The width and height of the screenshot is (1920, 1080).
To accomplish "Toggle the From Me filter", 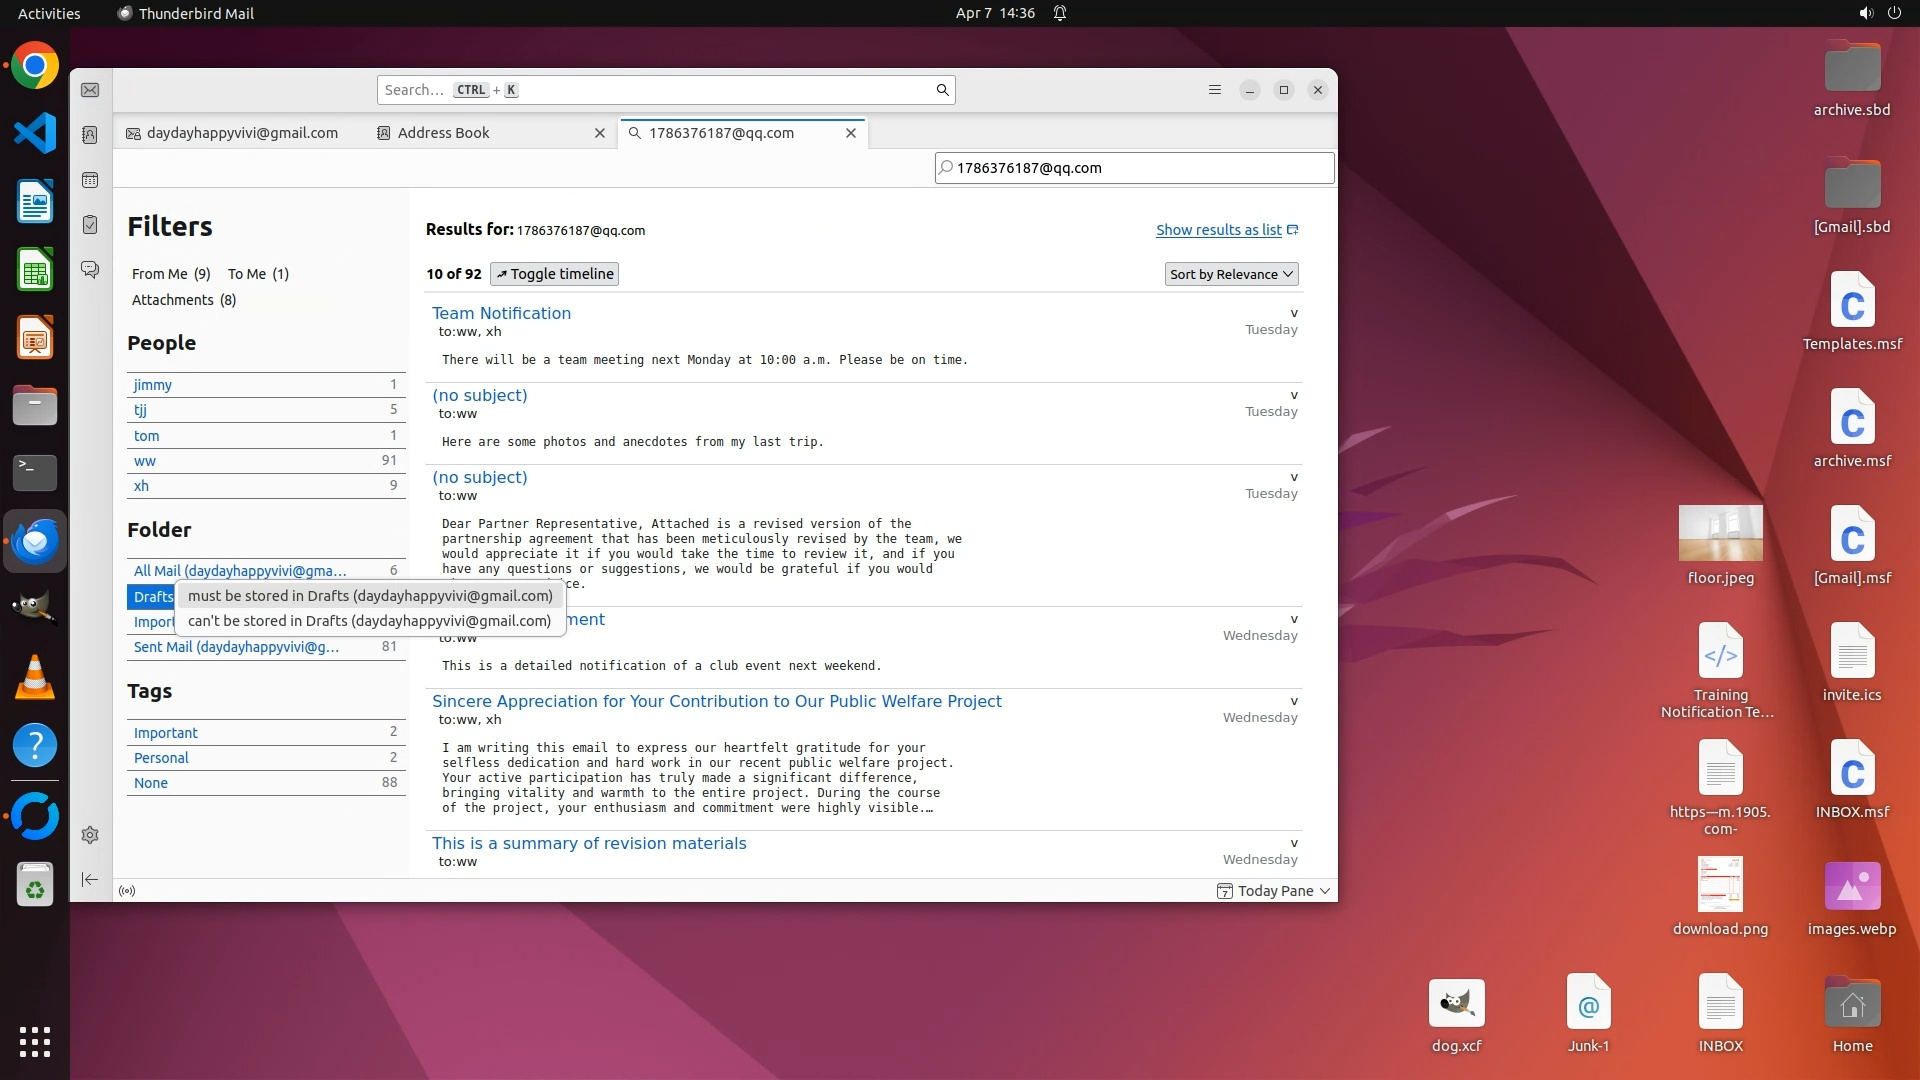I will tap(171, 274).
